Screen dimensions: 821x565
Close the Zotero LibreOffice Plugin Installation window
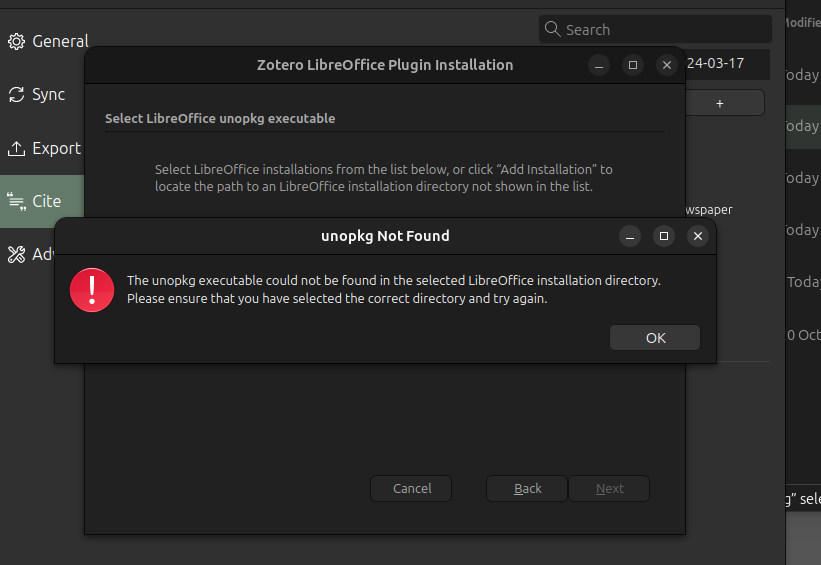[x=667, y=65]
